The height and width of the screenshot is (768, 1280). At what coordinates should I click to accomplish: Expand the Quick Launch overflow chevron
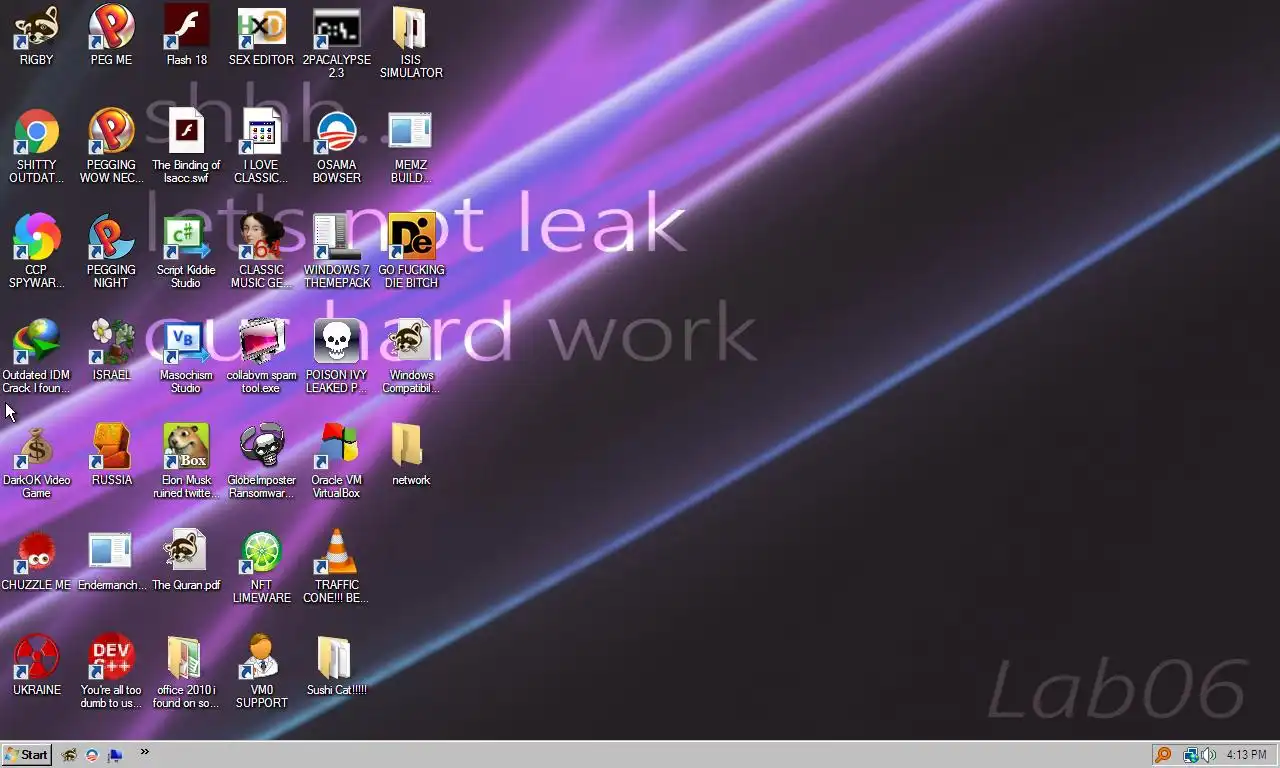click(x=145, y=752)
